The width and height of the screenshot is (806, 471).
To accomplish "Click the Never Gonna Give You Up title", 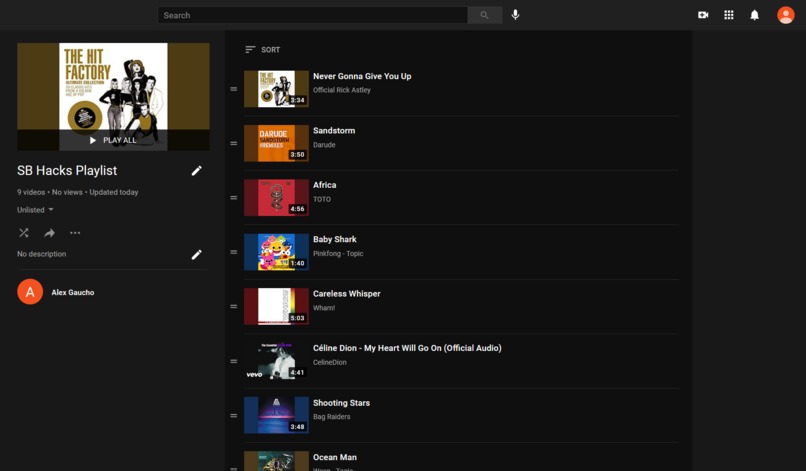I will tap(362, 76).
